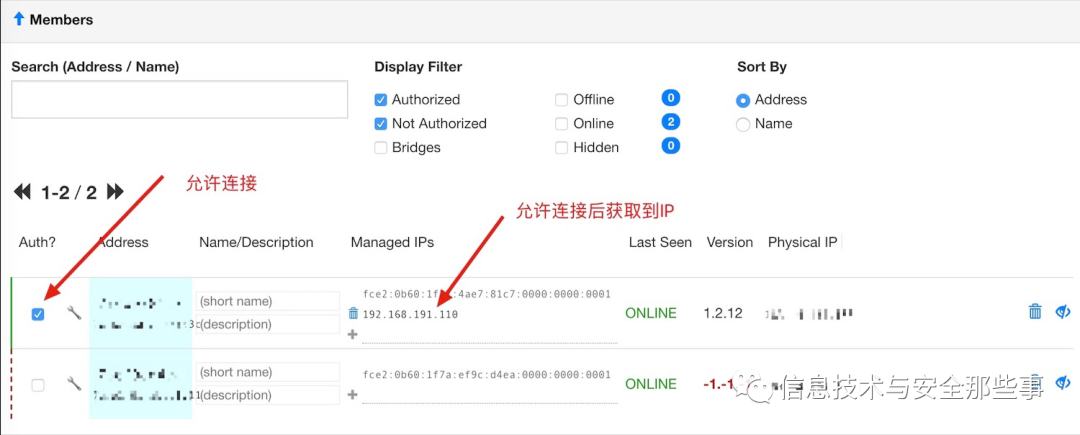Viewport: 1080px width, 435px height.
Task: Go to next members page
Action: click(115, 191)
